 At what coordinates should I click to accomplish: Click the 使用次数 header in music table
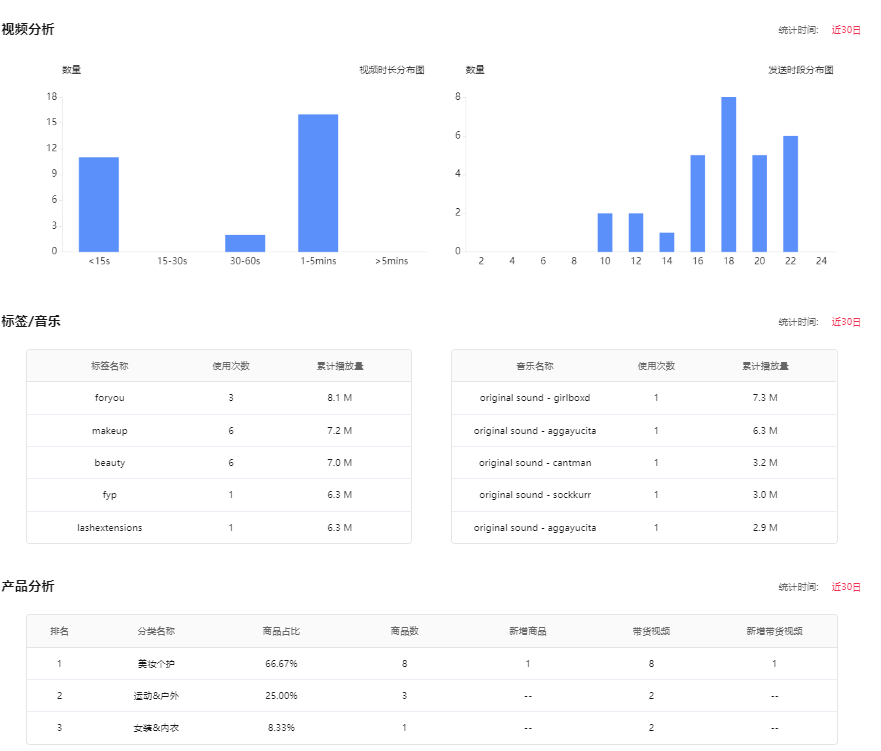(x=656, y=366)
